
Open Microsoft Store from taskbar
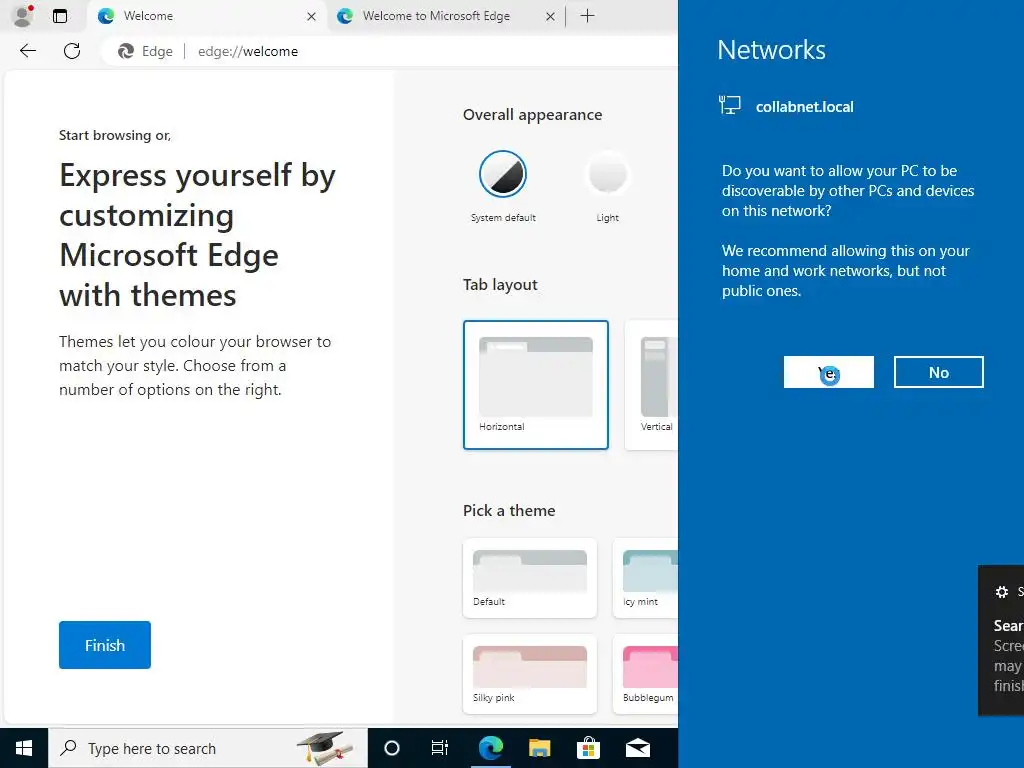point(588,748)
